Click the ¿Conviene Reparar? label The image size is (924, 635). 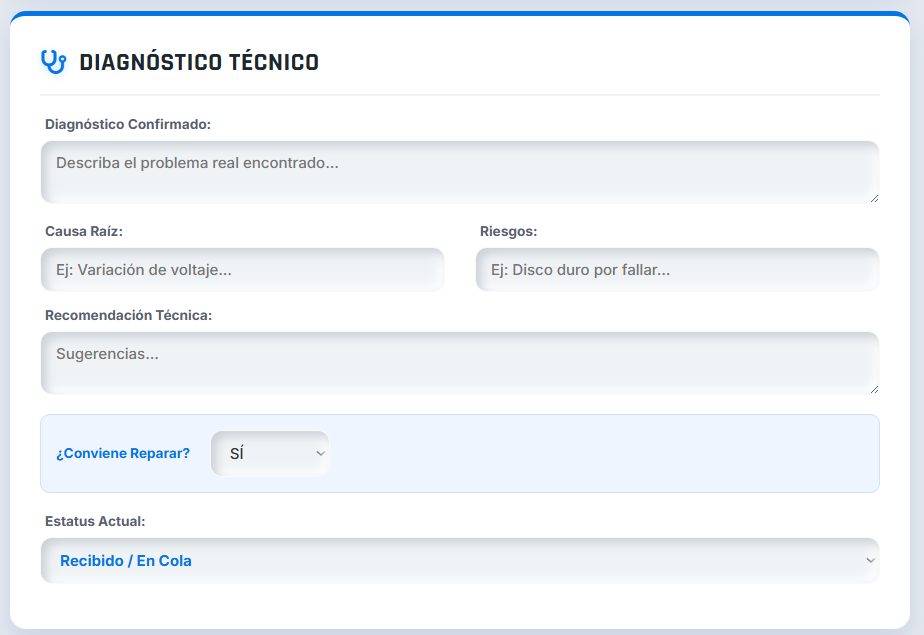point(123,453)
